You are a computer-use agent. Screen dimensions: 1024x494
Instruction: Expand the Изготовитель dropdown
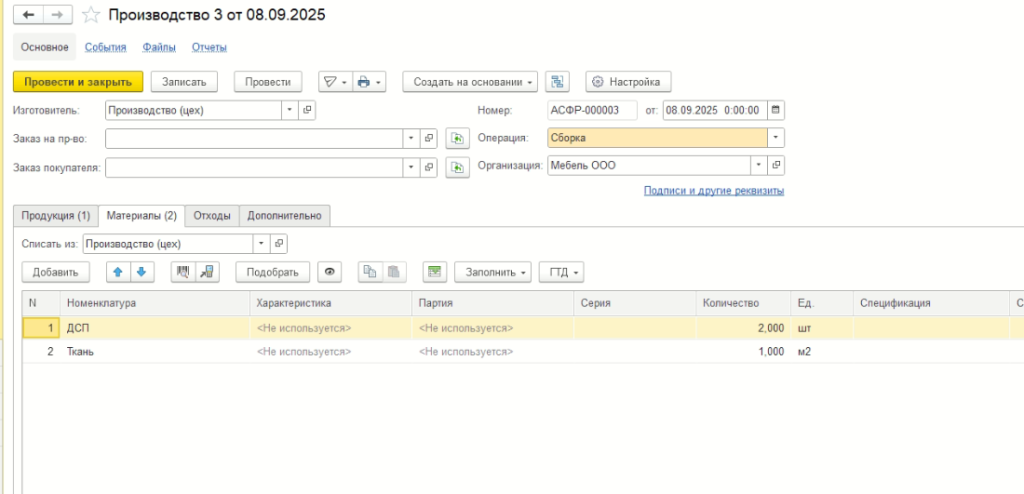tap(290, 110)
